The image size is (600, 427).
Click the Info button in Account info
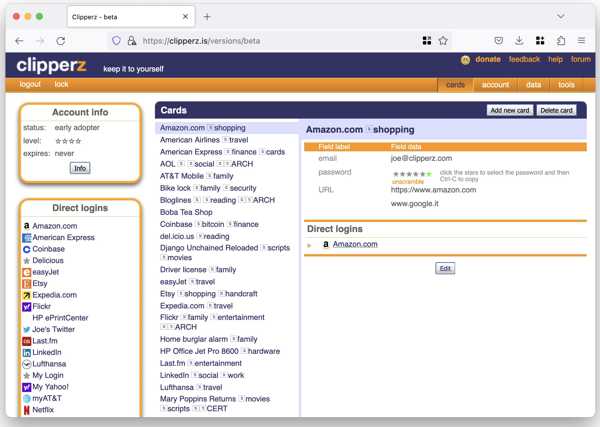click(x=80, y=168)
